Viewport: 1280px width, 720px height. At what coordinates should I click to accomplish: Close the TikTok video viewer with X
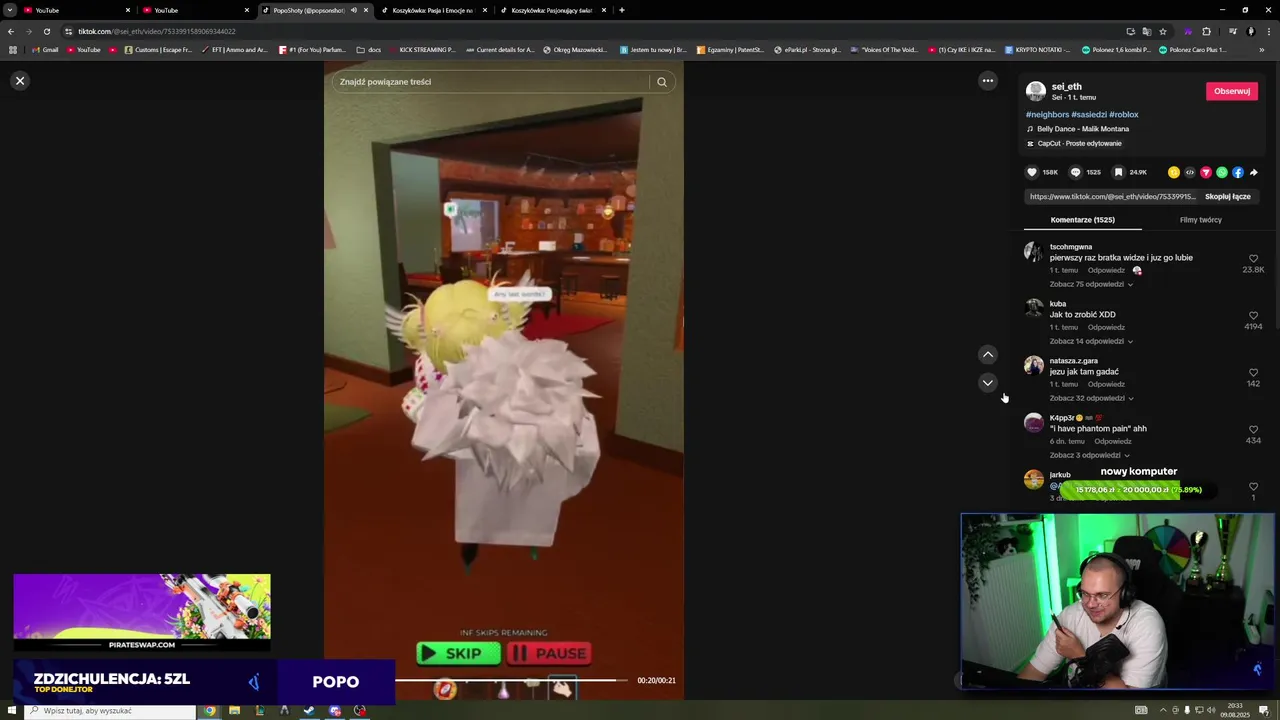point(19,81)
